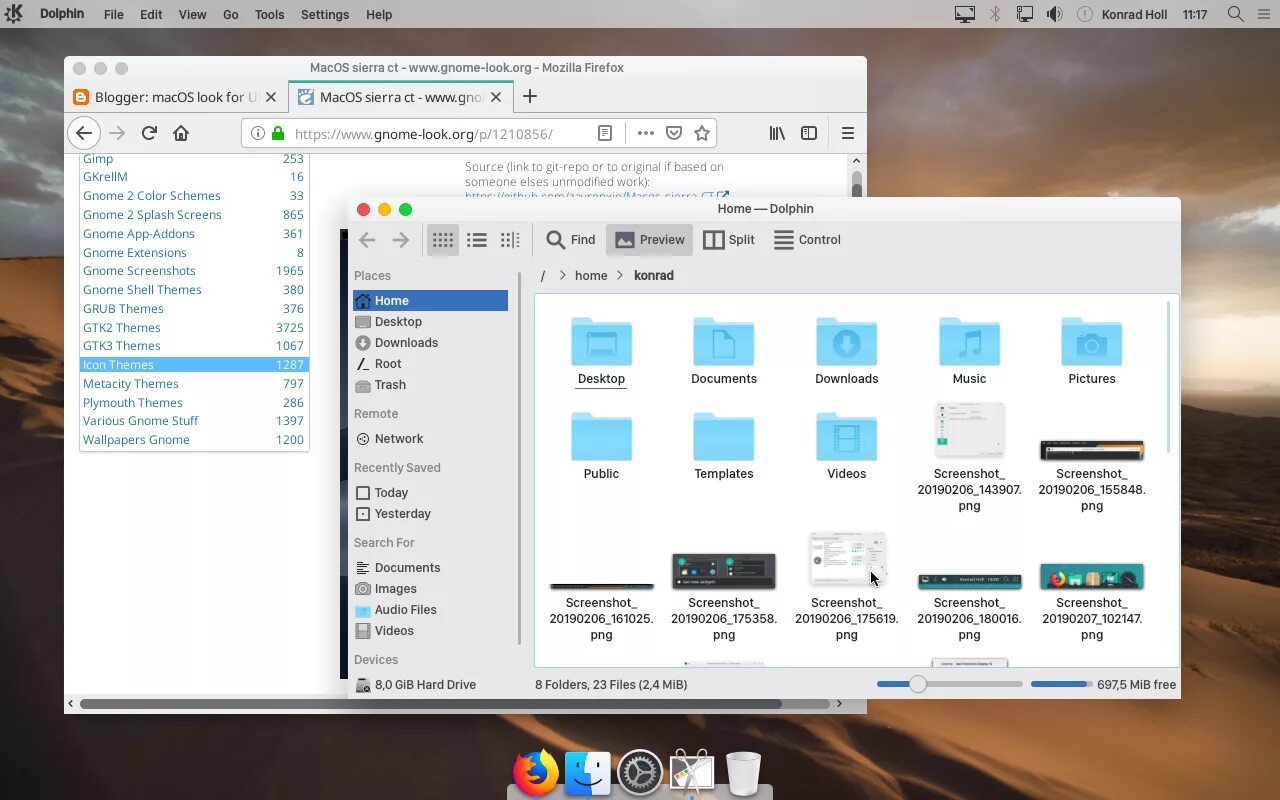Select the Videos folder in file view
The width and height of the screenshot is (1280, 800).
pos(846,437)
